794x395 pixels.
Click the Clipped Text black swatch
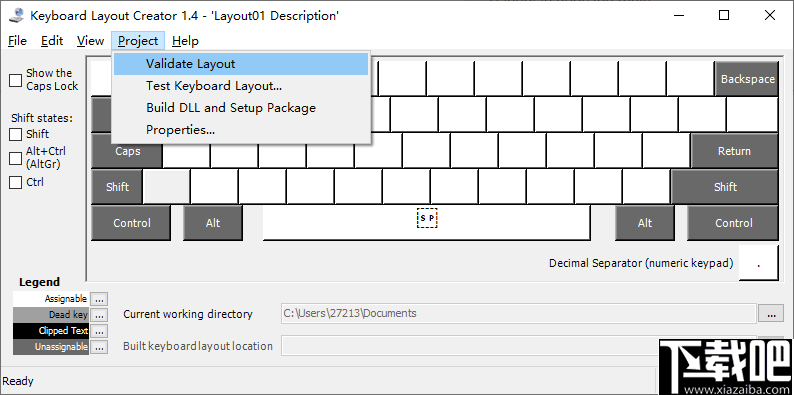click(x=51, y=331)
